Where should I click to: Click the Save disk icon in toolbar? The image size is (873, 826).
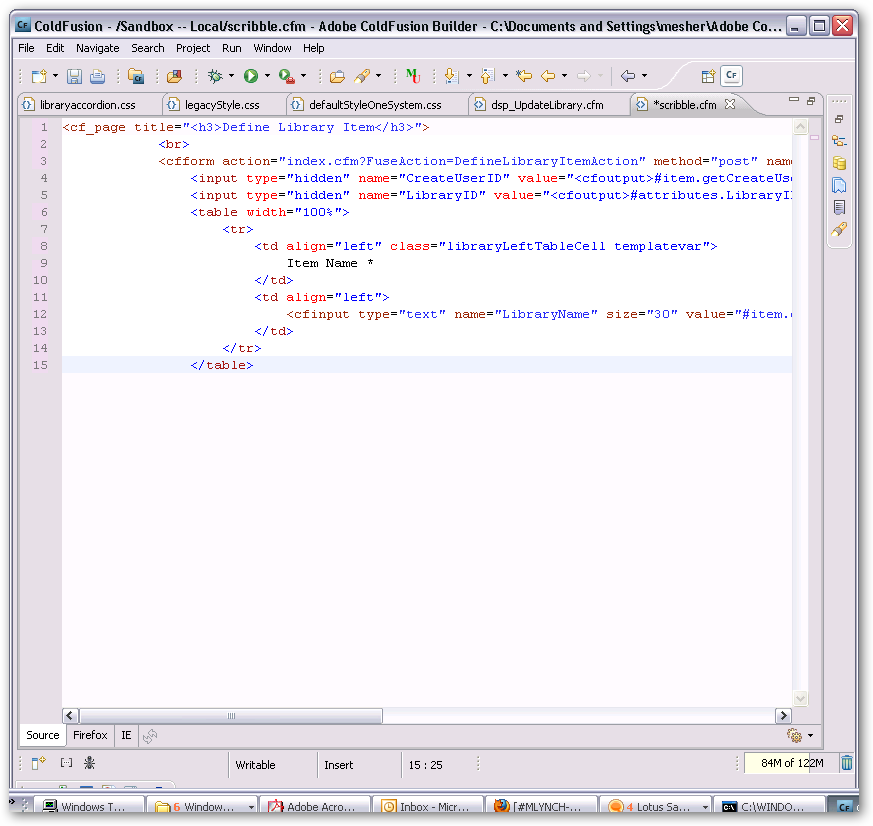click(x=74, y=76)
